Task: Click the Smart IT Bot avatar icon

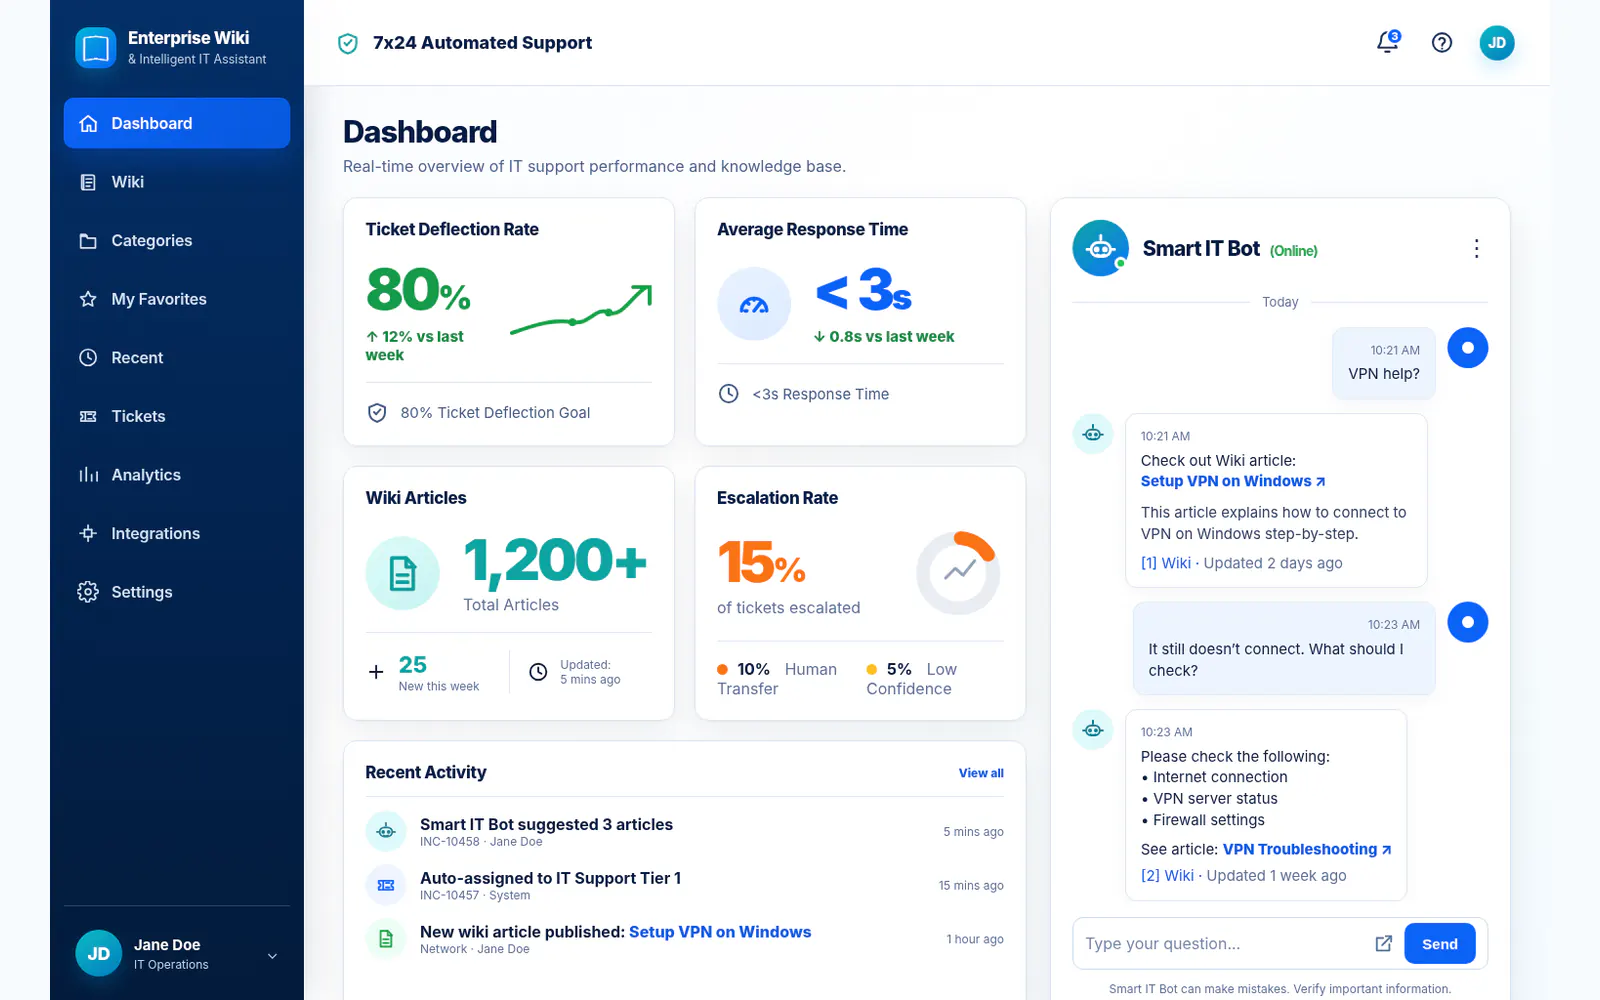Action: click(x=1100, y=248)
